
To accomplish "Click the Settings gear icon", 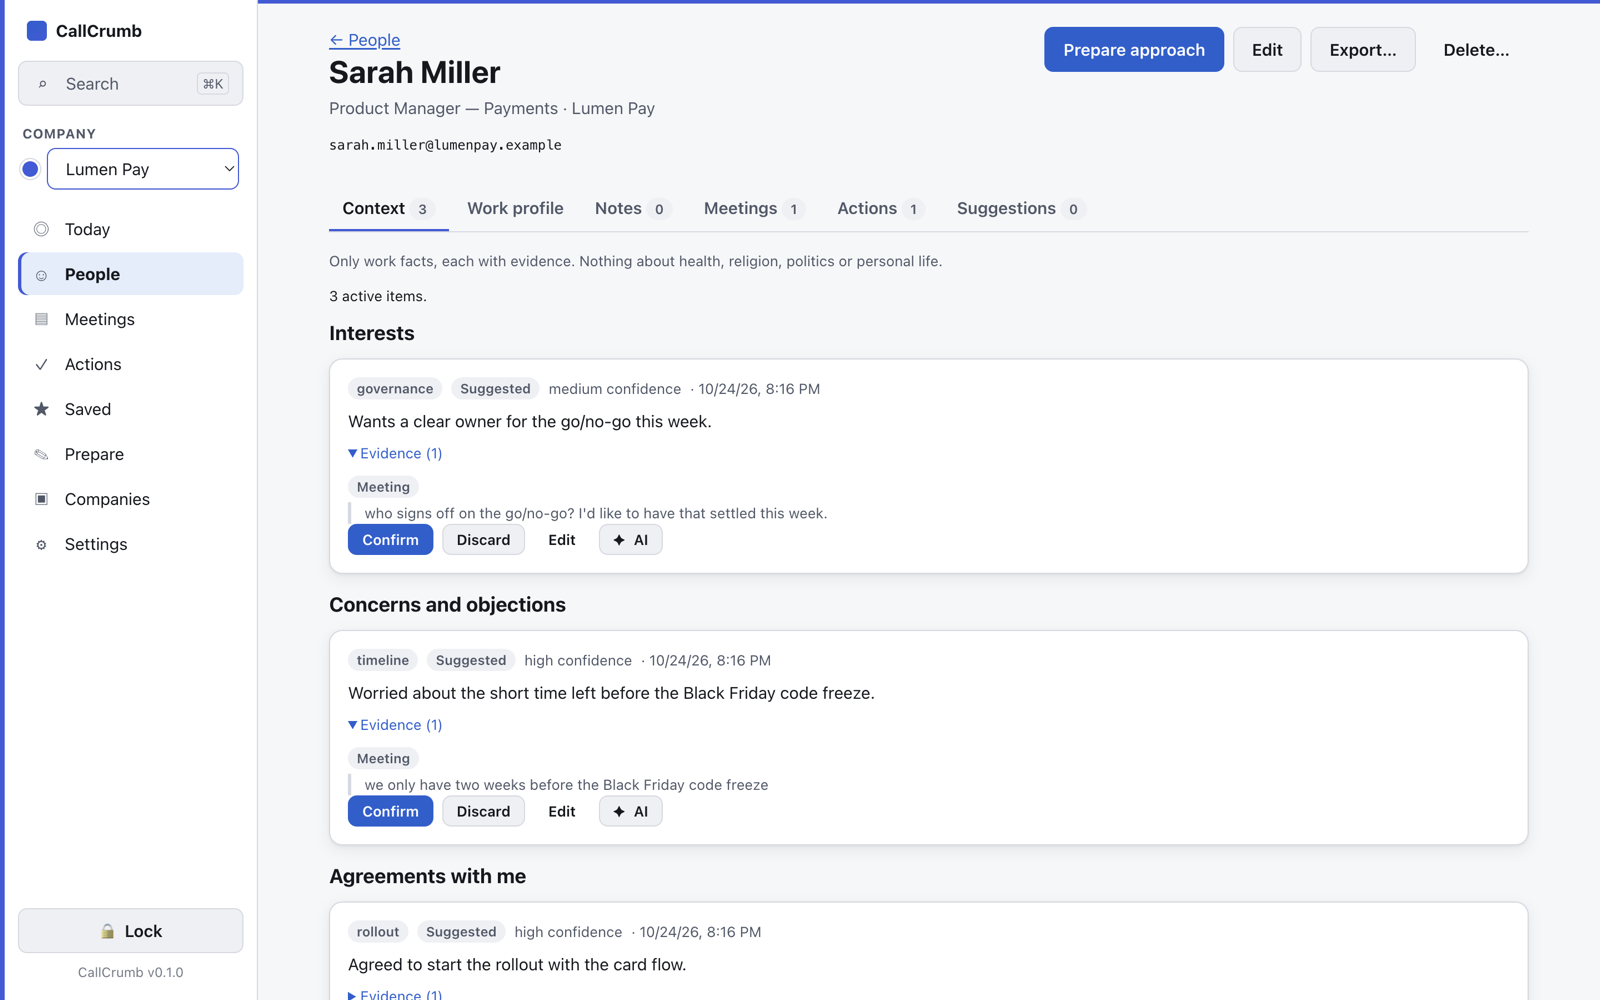I will tap(41, 545).
